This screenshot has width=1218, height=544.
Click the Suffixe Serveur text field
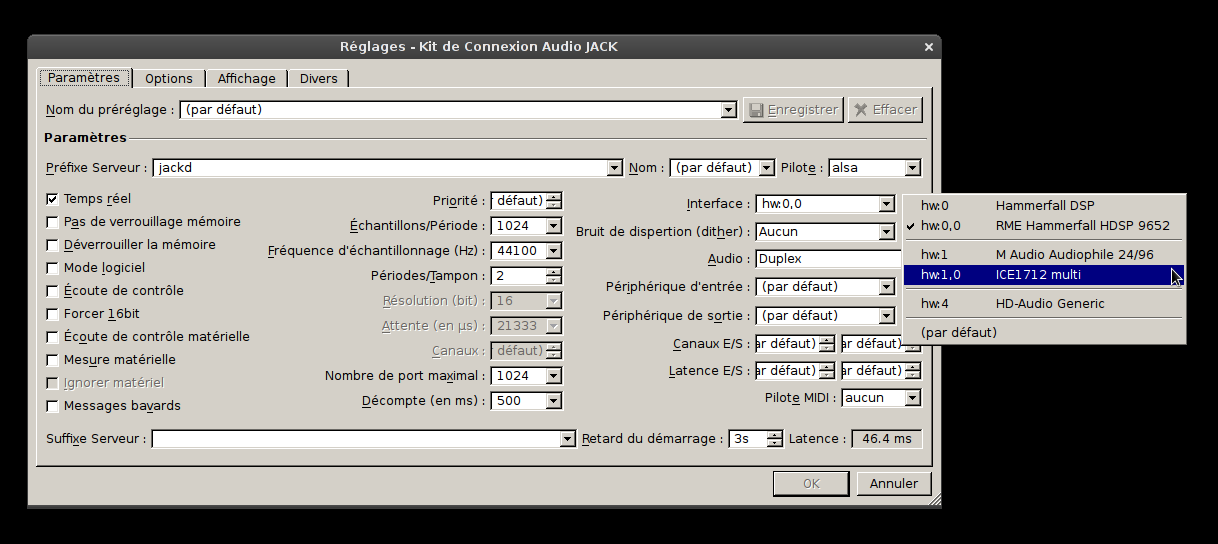(x=355, y=439)
